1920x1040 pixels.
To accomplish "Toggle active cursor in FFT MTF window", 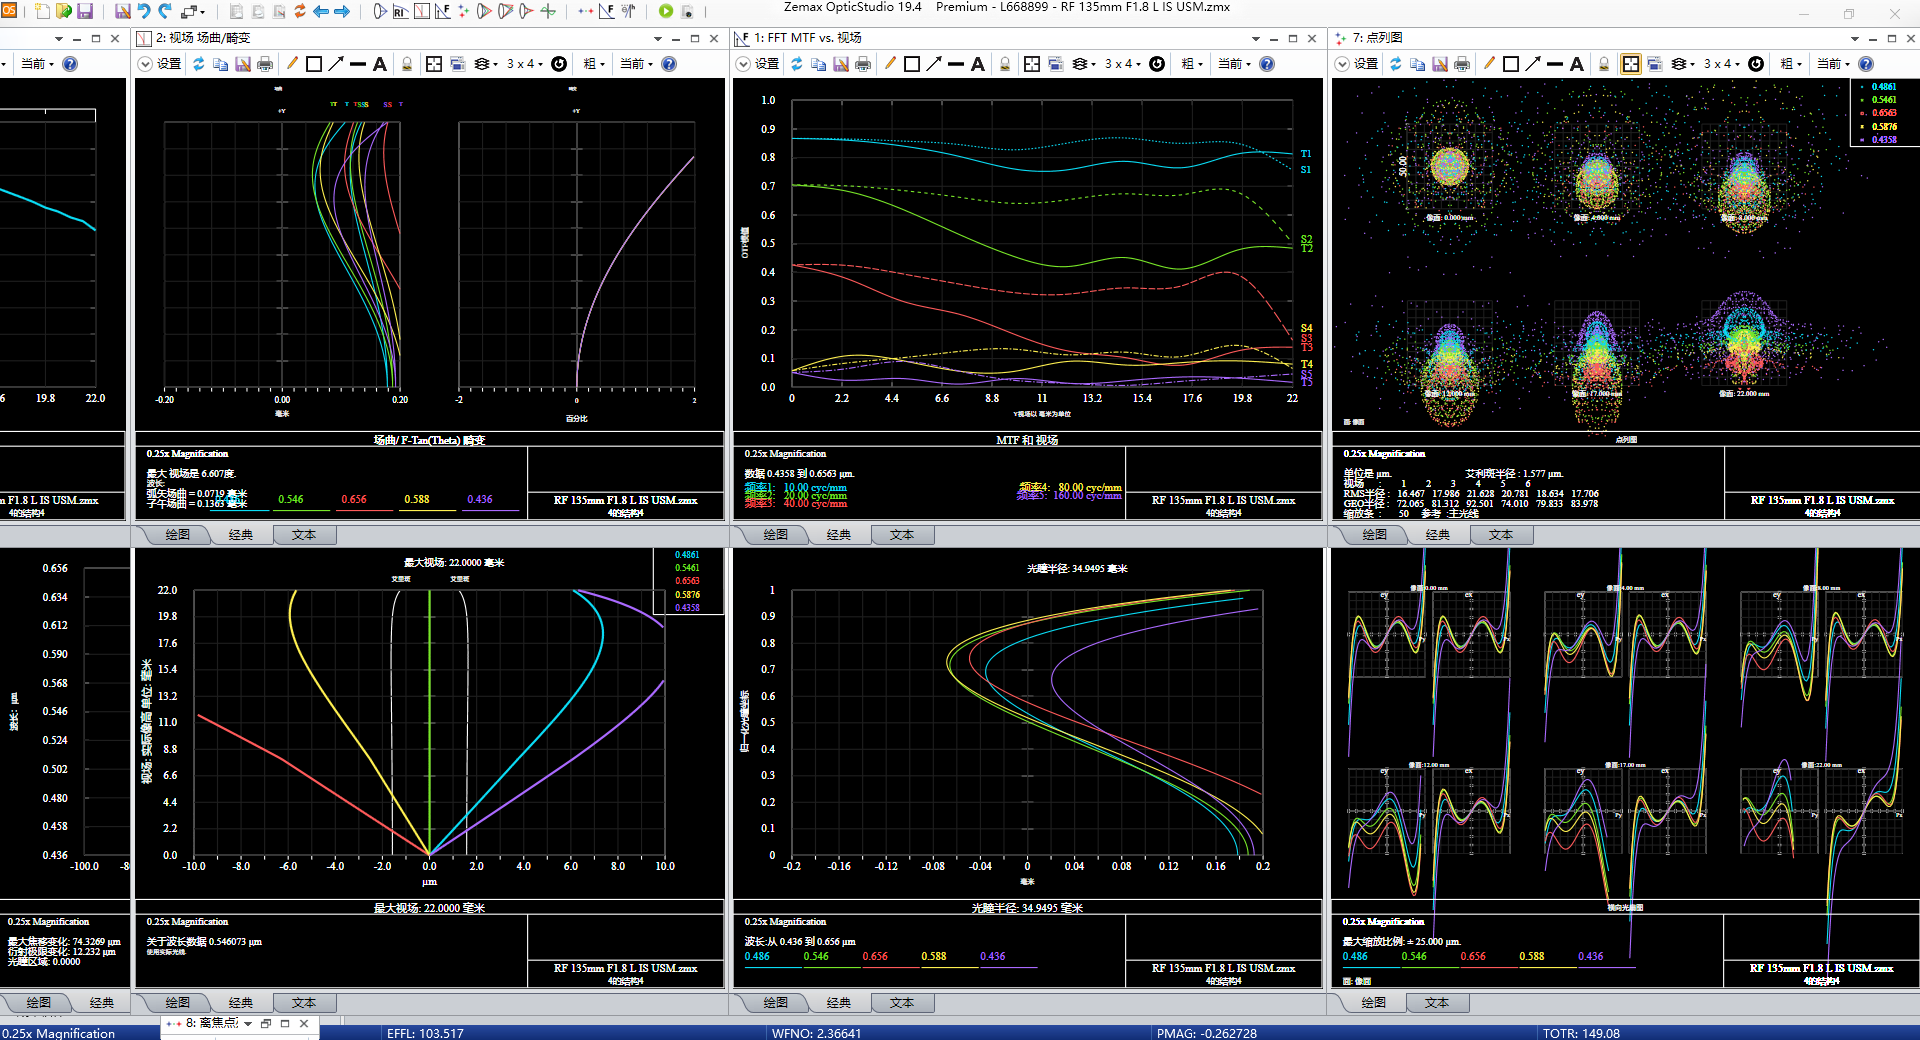I will point(1032,64).
